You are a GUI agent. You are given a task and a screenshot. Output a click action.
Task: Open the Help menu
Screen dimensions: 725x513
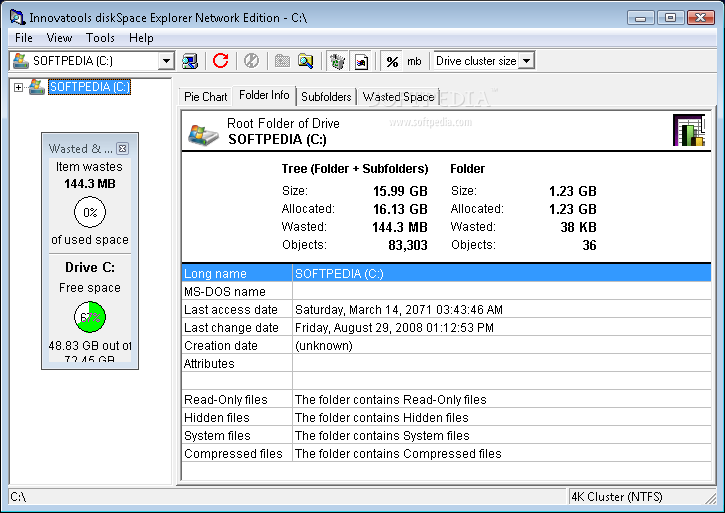point(141,38)
